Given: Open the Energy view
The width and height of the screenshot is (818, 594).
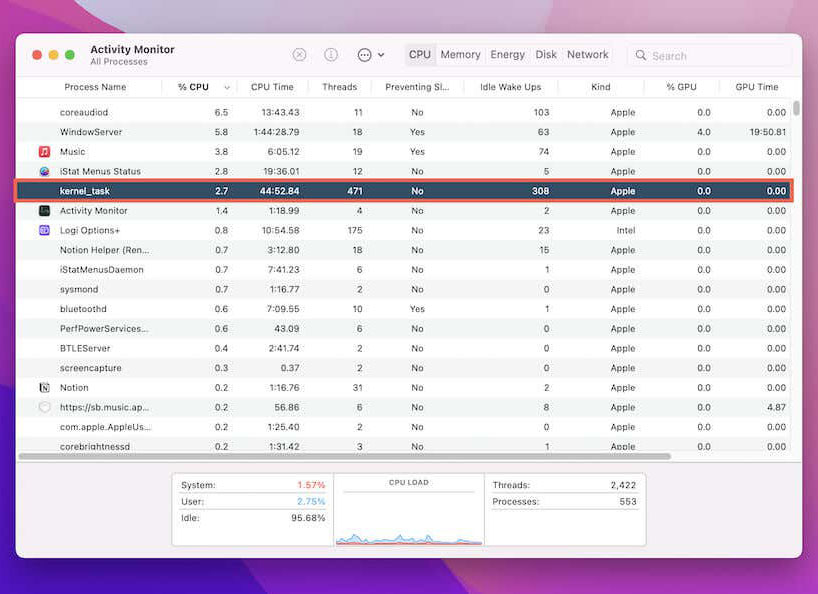Looking at the screenshot, I should click(x=507, y=54).
